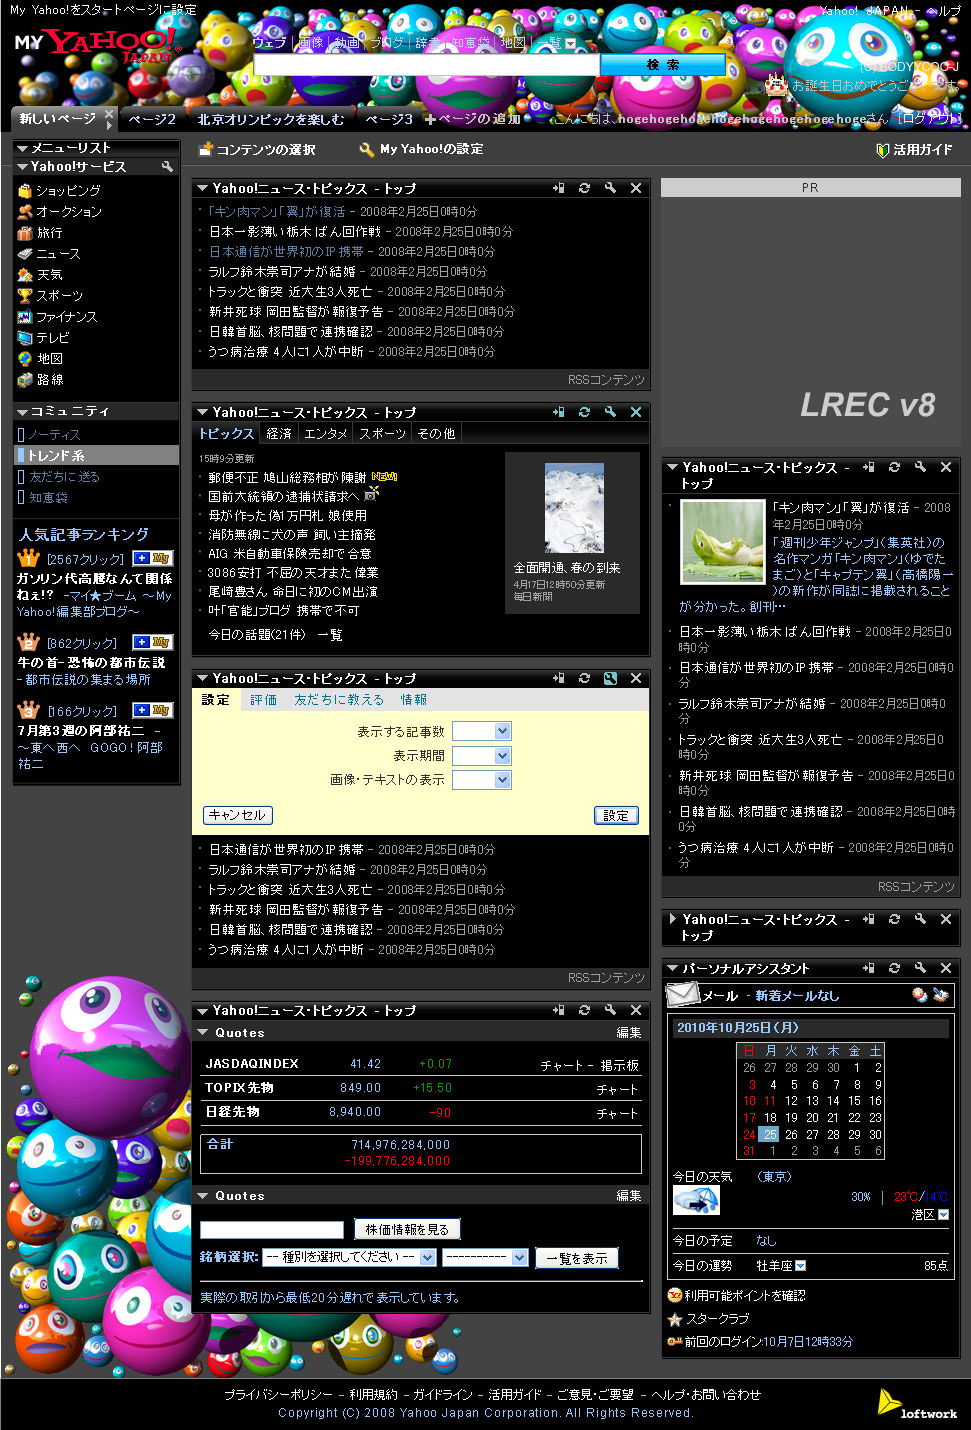Click the 旅行 suitcase icon in sidebar
The height and width of the screenshot is (1430, 971).
25,232
